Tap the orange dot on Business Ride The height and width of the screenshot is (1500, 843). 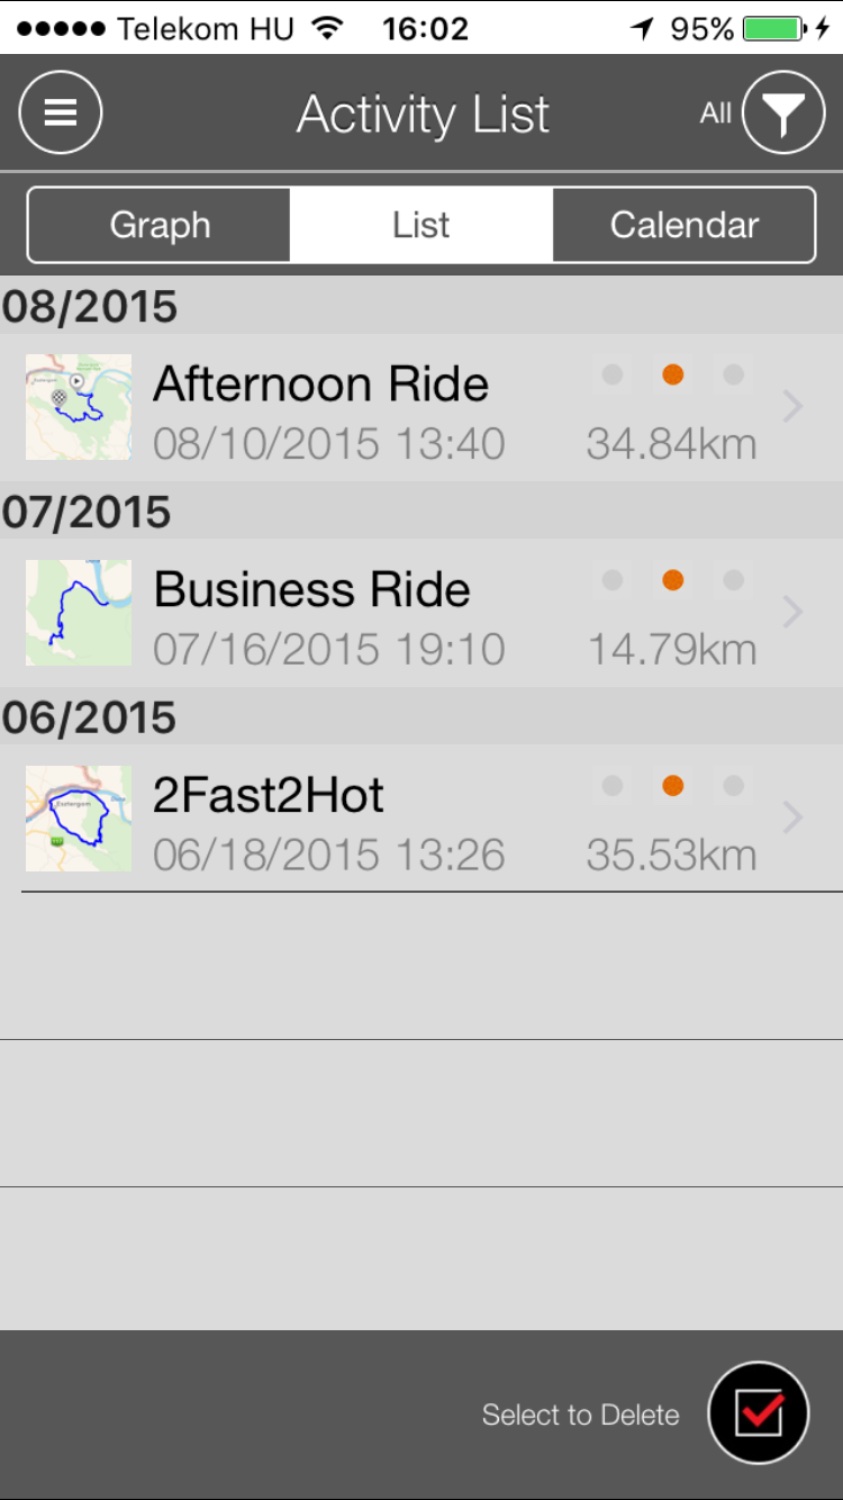tap(673, 580)
